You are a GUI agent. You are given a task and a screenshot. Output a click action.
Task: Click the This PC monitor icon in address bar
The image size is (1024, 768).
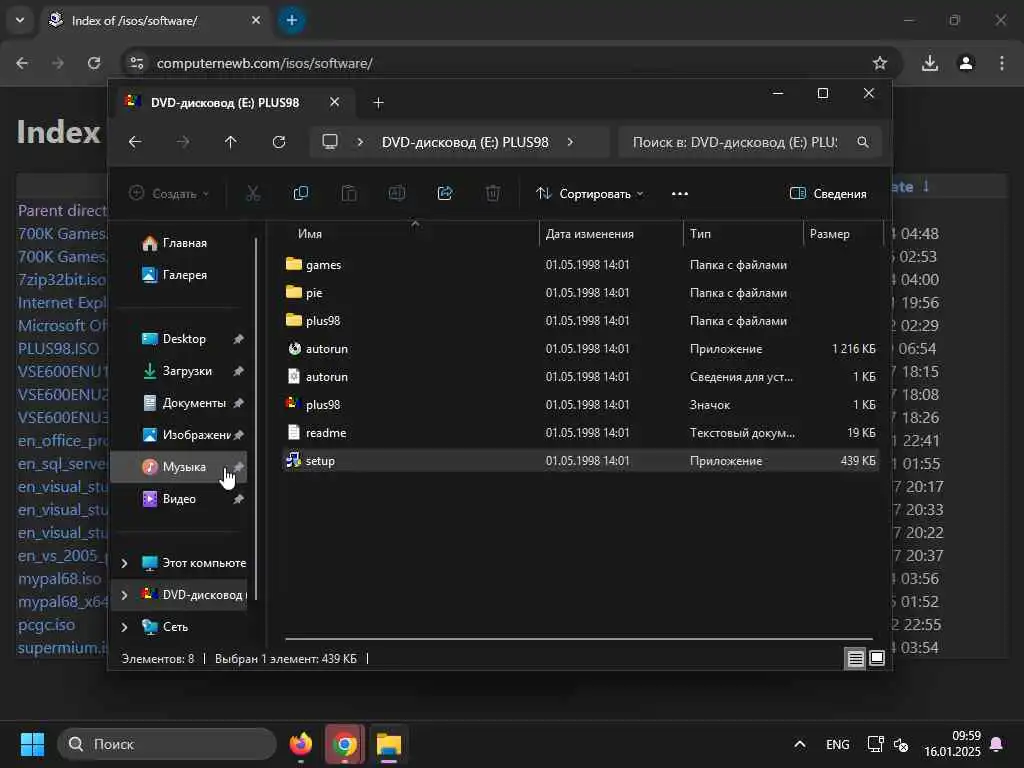330,142
